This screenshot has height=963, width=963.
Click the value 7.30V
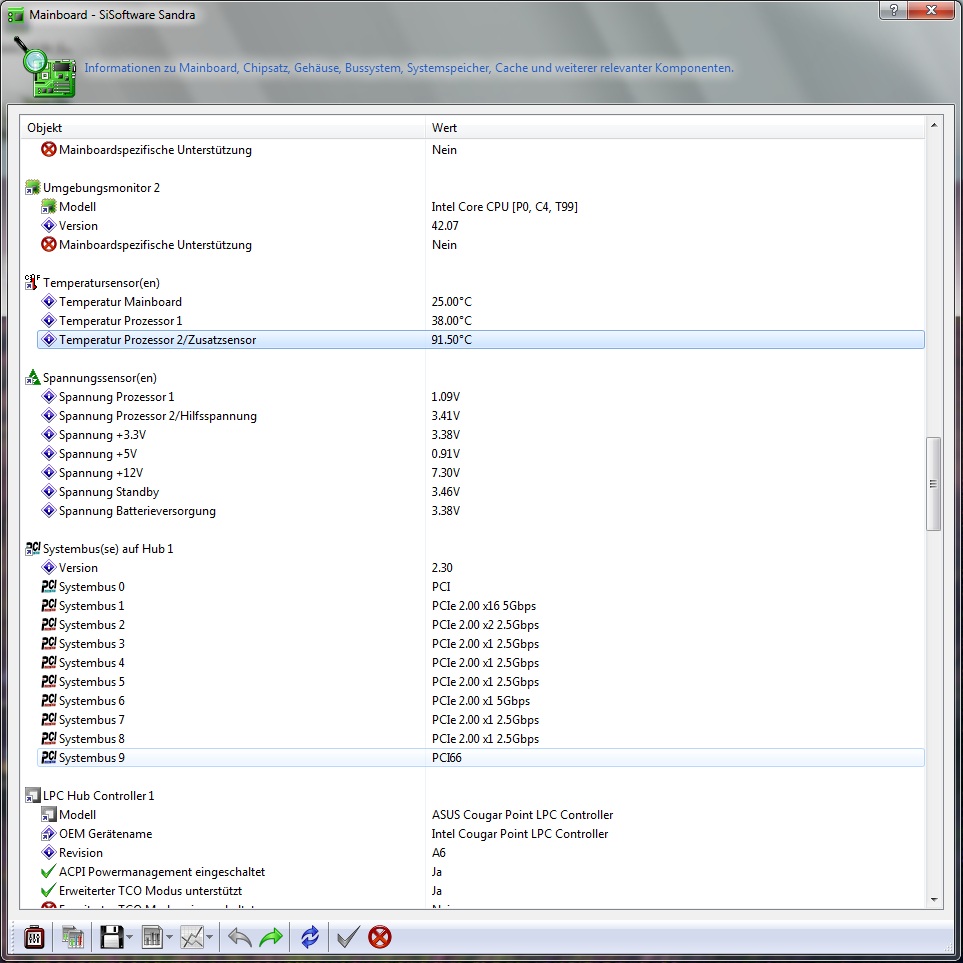coord(445,473)
